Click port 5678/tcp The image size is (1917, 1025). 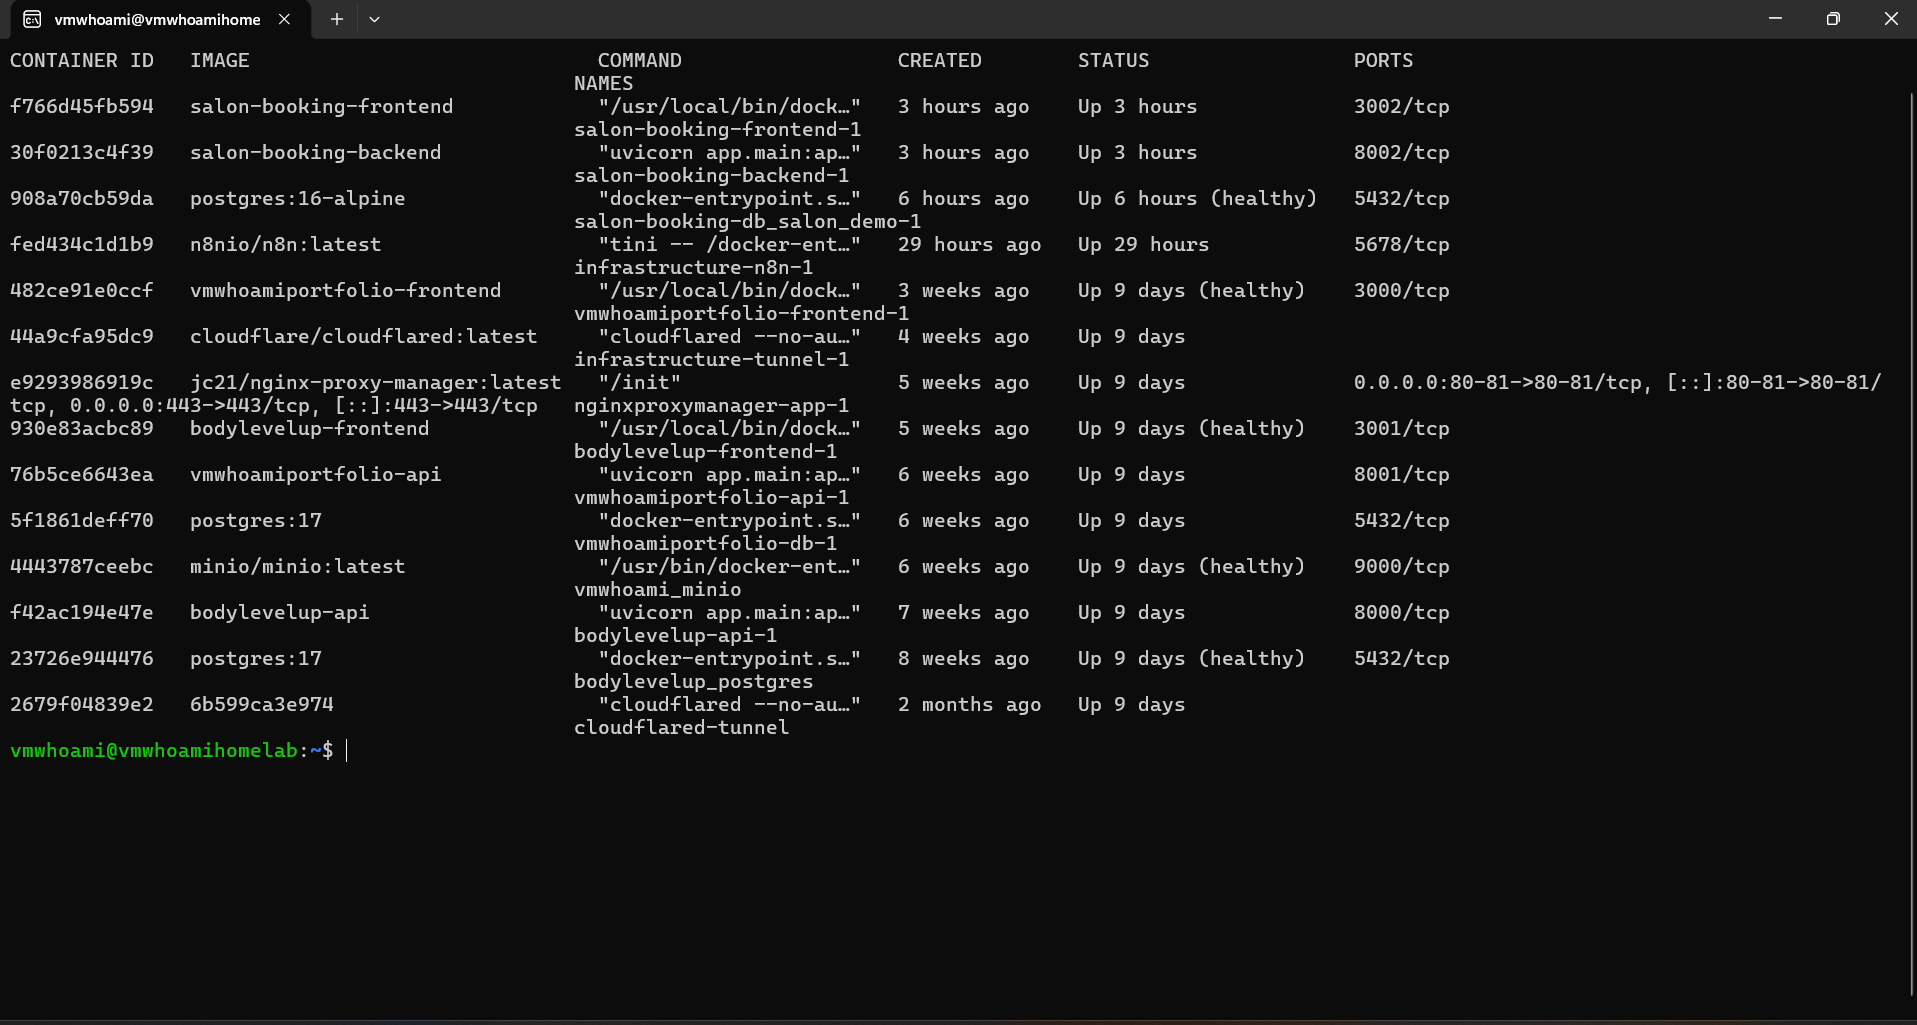(1401, 244)
